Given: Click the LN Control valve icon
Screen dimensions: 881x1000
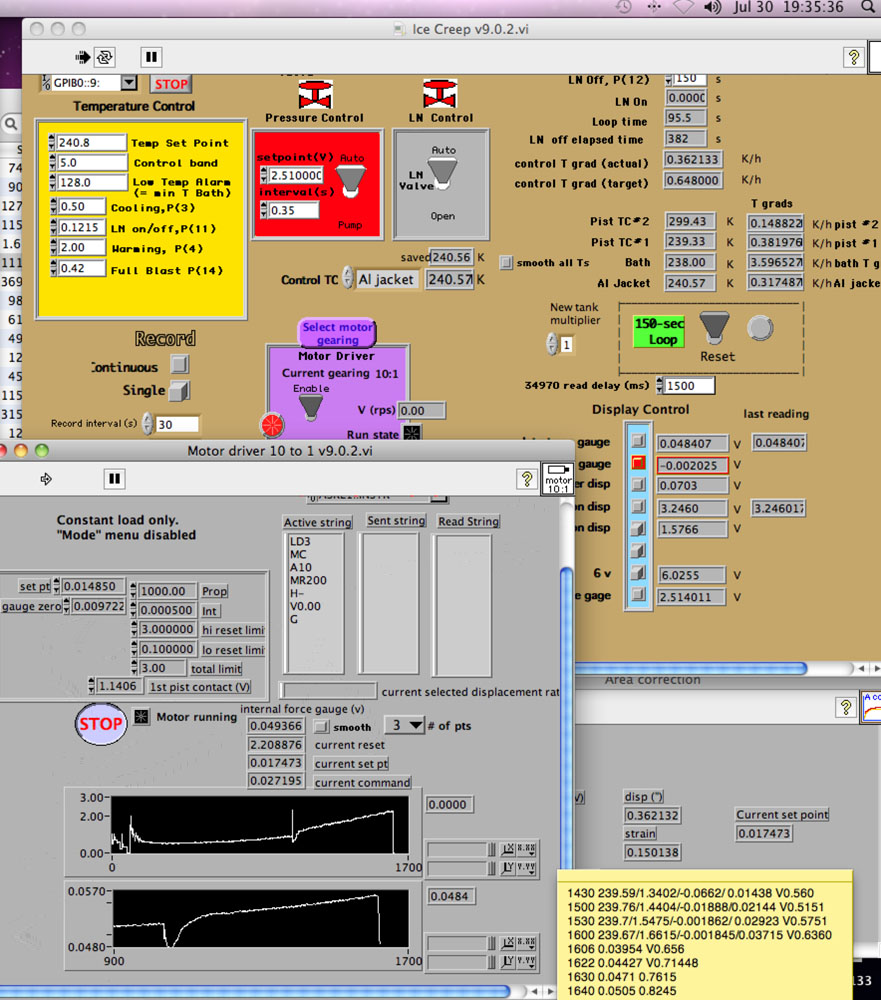Looking at the screenshot, I should pyautogui.click(x=441, y=96).
